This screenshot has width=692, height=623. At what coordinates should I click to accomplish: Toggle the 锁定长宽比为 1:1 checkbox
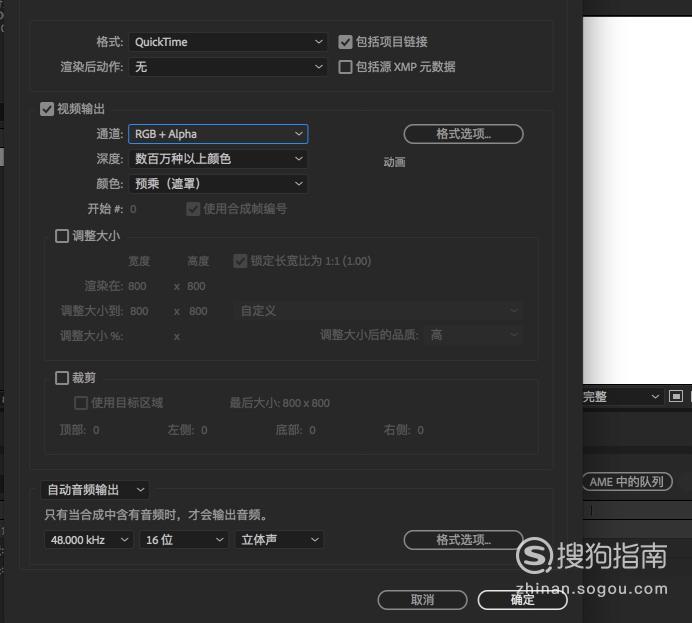pos(240,261)
